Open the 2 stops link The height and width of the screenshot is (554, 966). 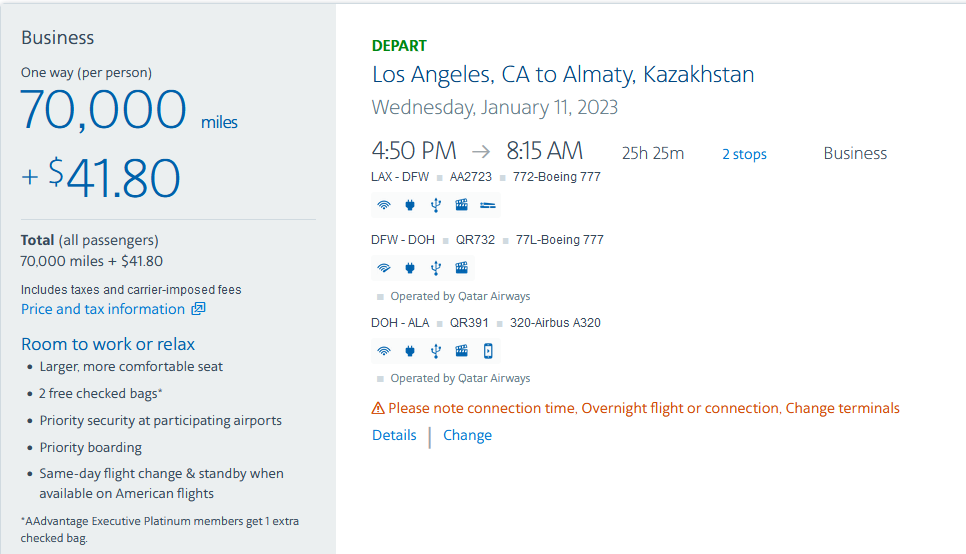pos(744,154)
